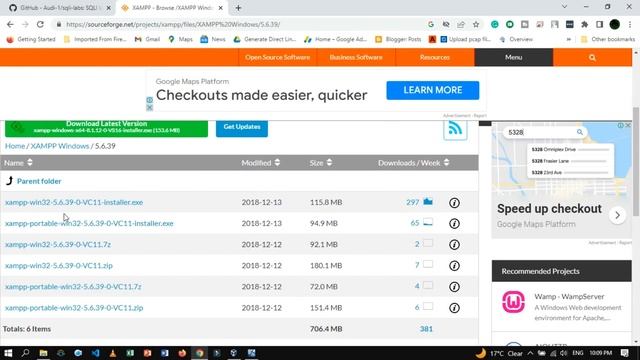Open PowerPoint from the taskbar
The height and width of the screenshot is (360, 640).
[x=147, y=353]
